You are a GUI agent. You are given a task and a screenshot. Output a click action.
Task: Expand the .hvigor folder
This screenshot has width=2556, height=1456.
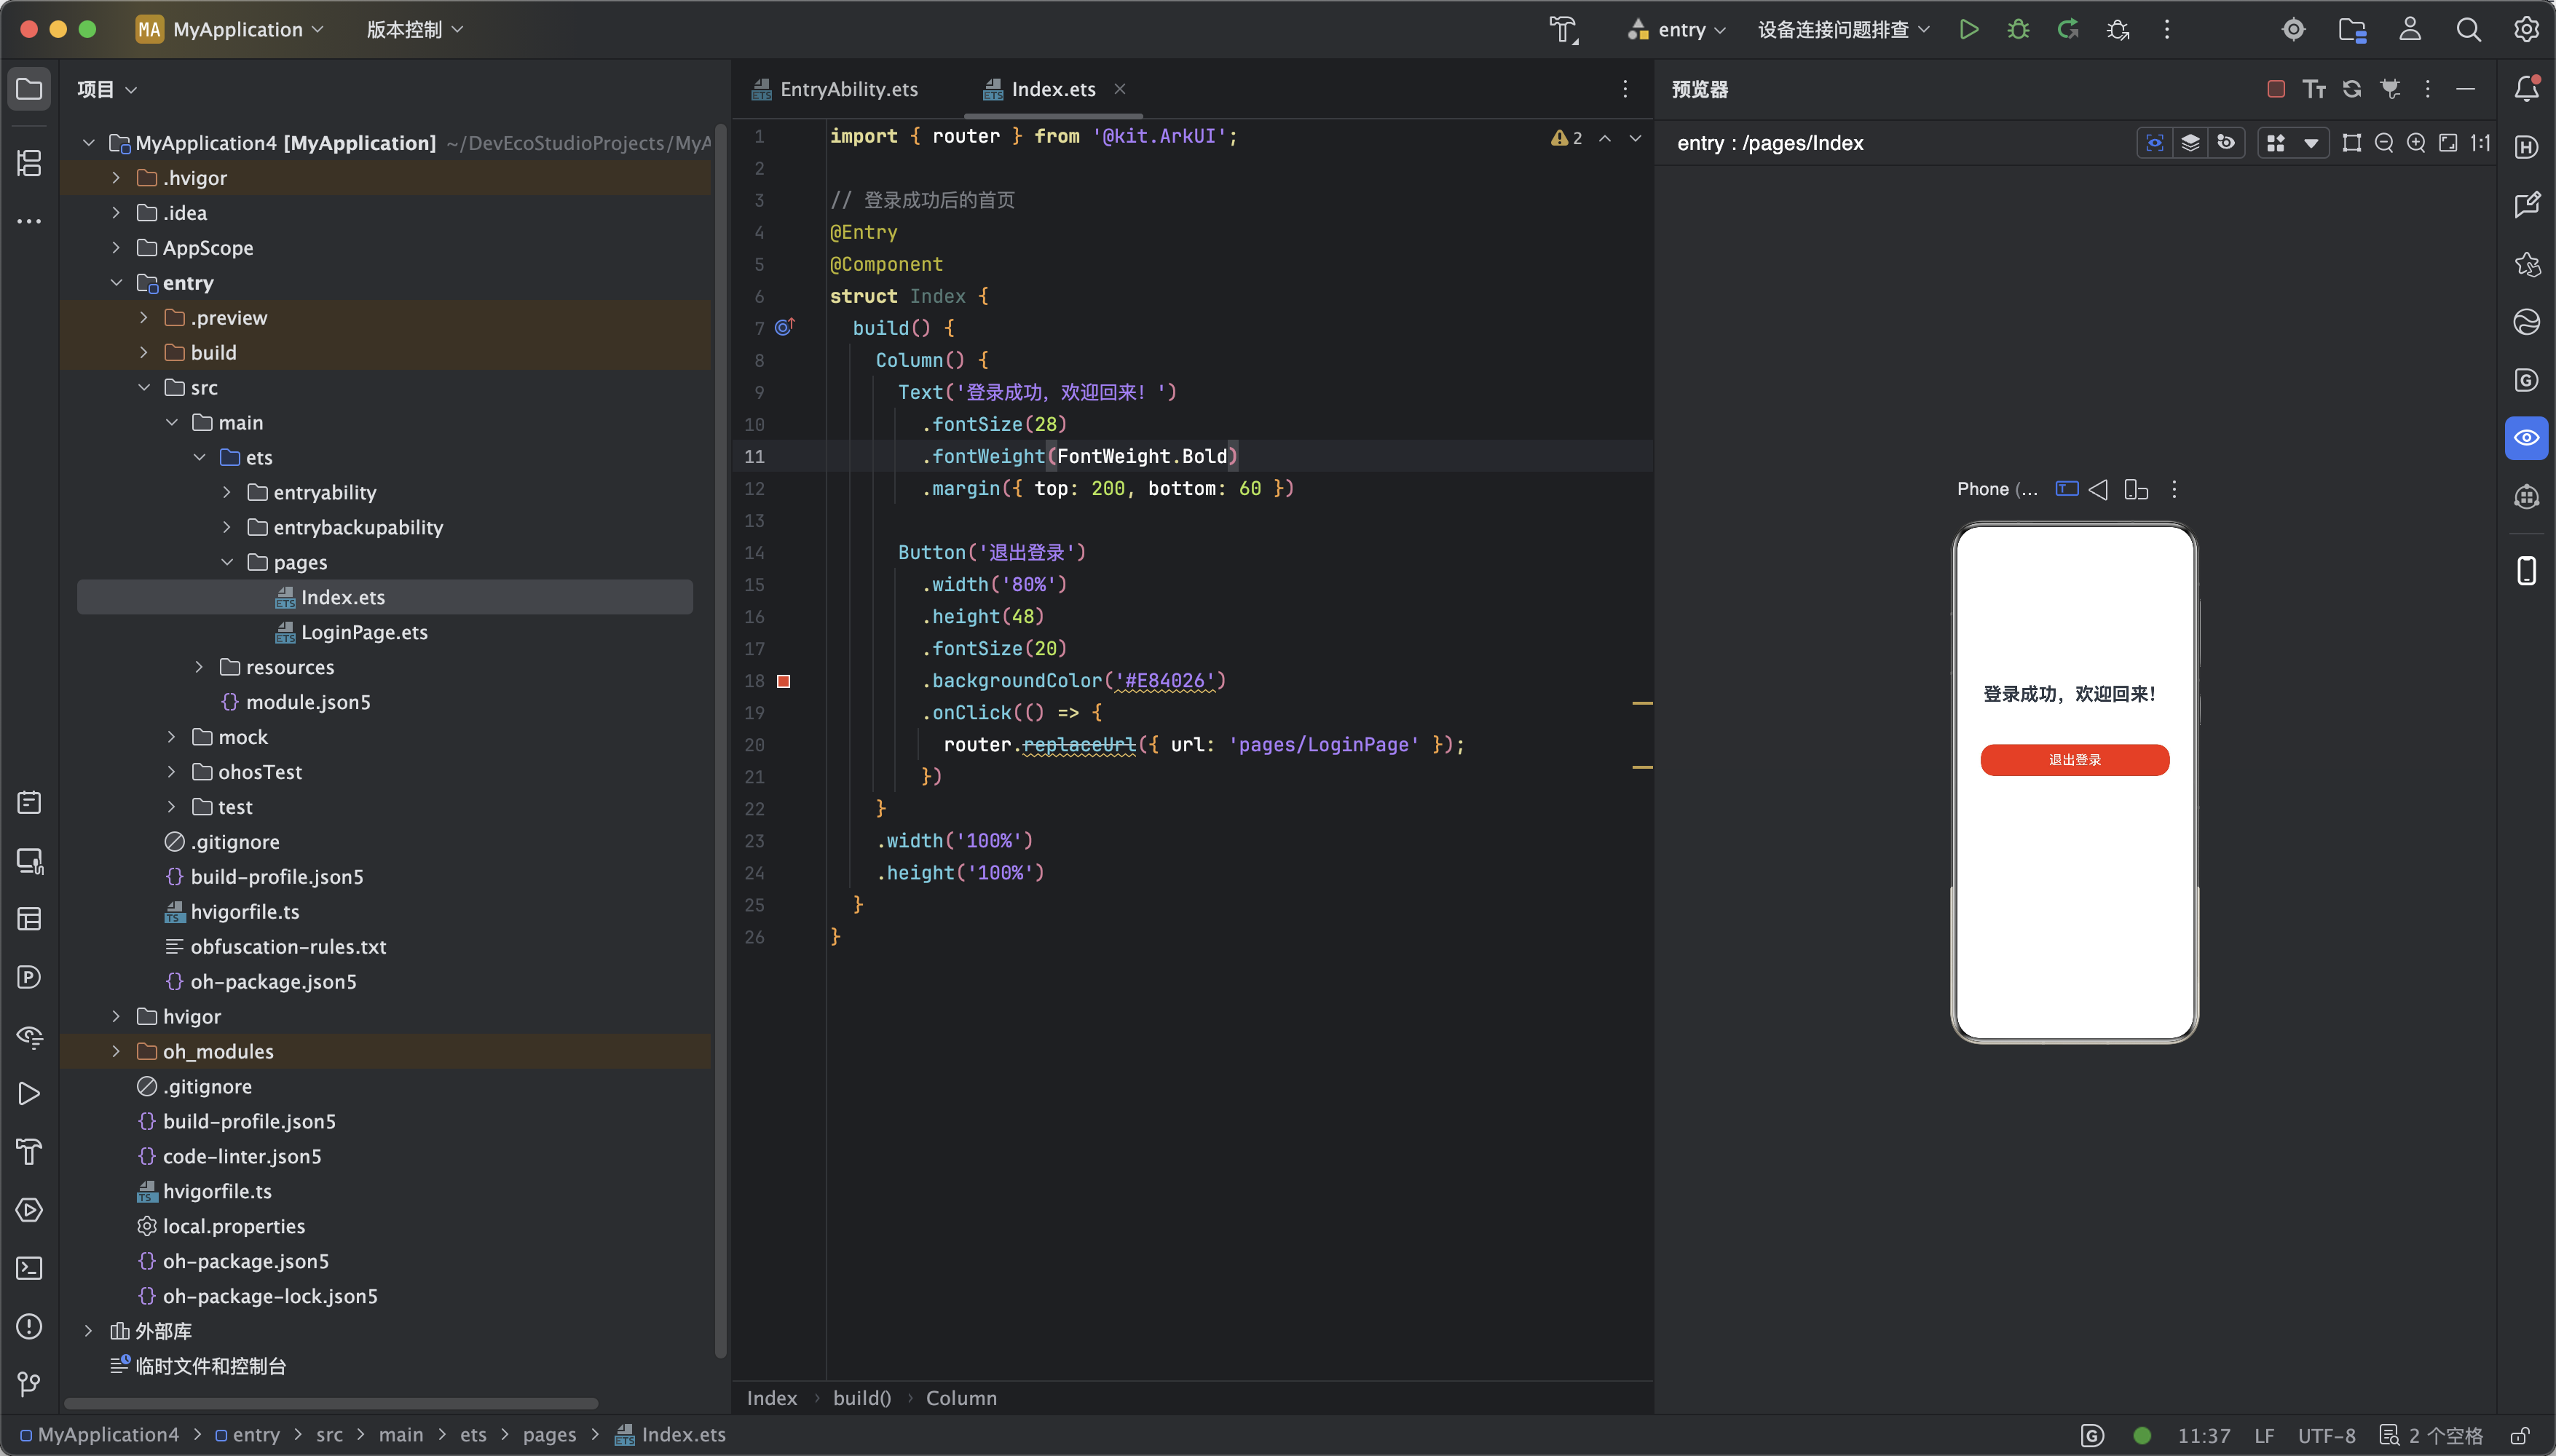pyautogui.click(x=116, y=178)
